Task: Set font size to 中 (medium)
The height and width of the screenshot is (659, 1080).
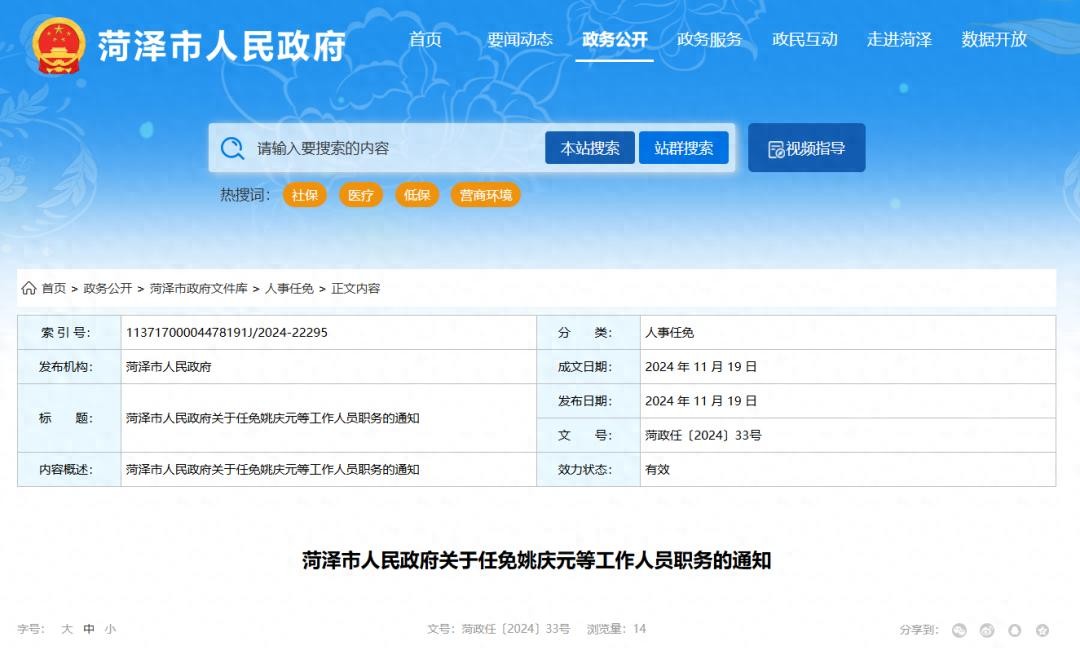Action: click(x=89, y=629)
